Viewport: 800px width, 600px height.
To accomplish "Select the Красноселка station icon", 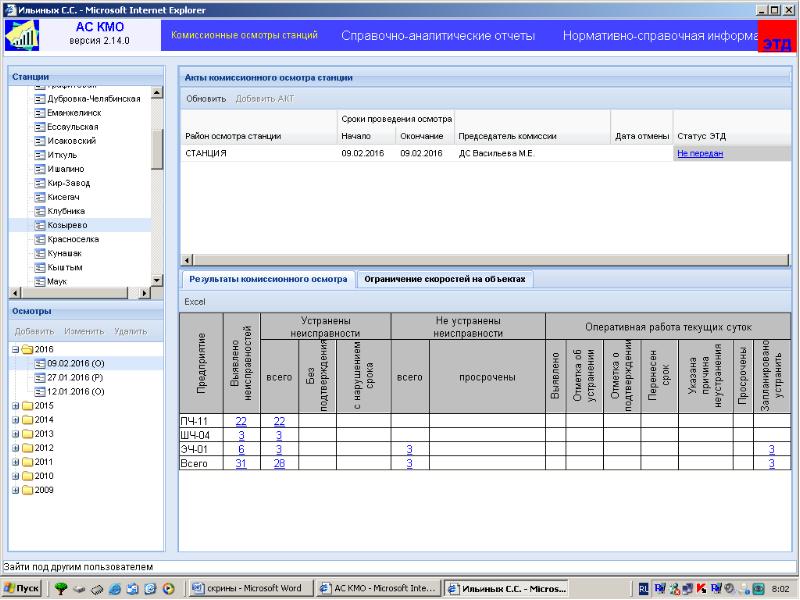I will coord(40,239).
